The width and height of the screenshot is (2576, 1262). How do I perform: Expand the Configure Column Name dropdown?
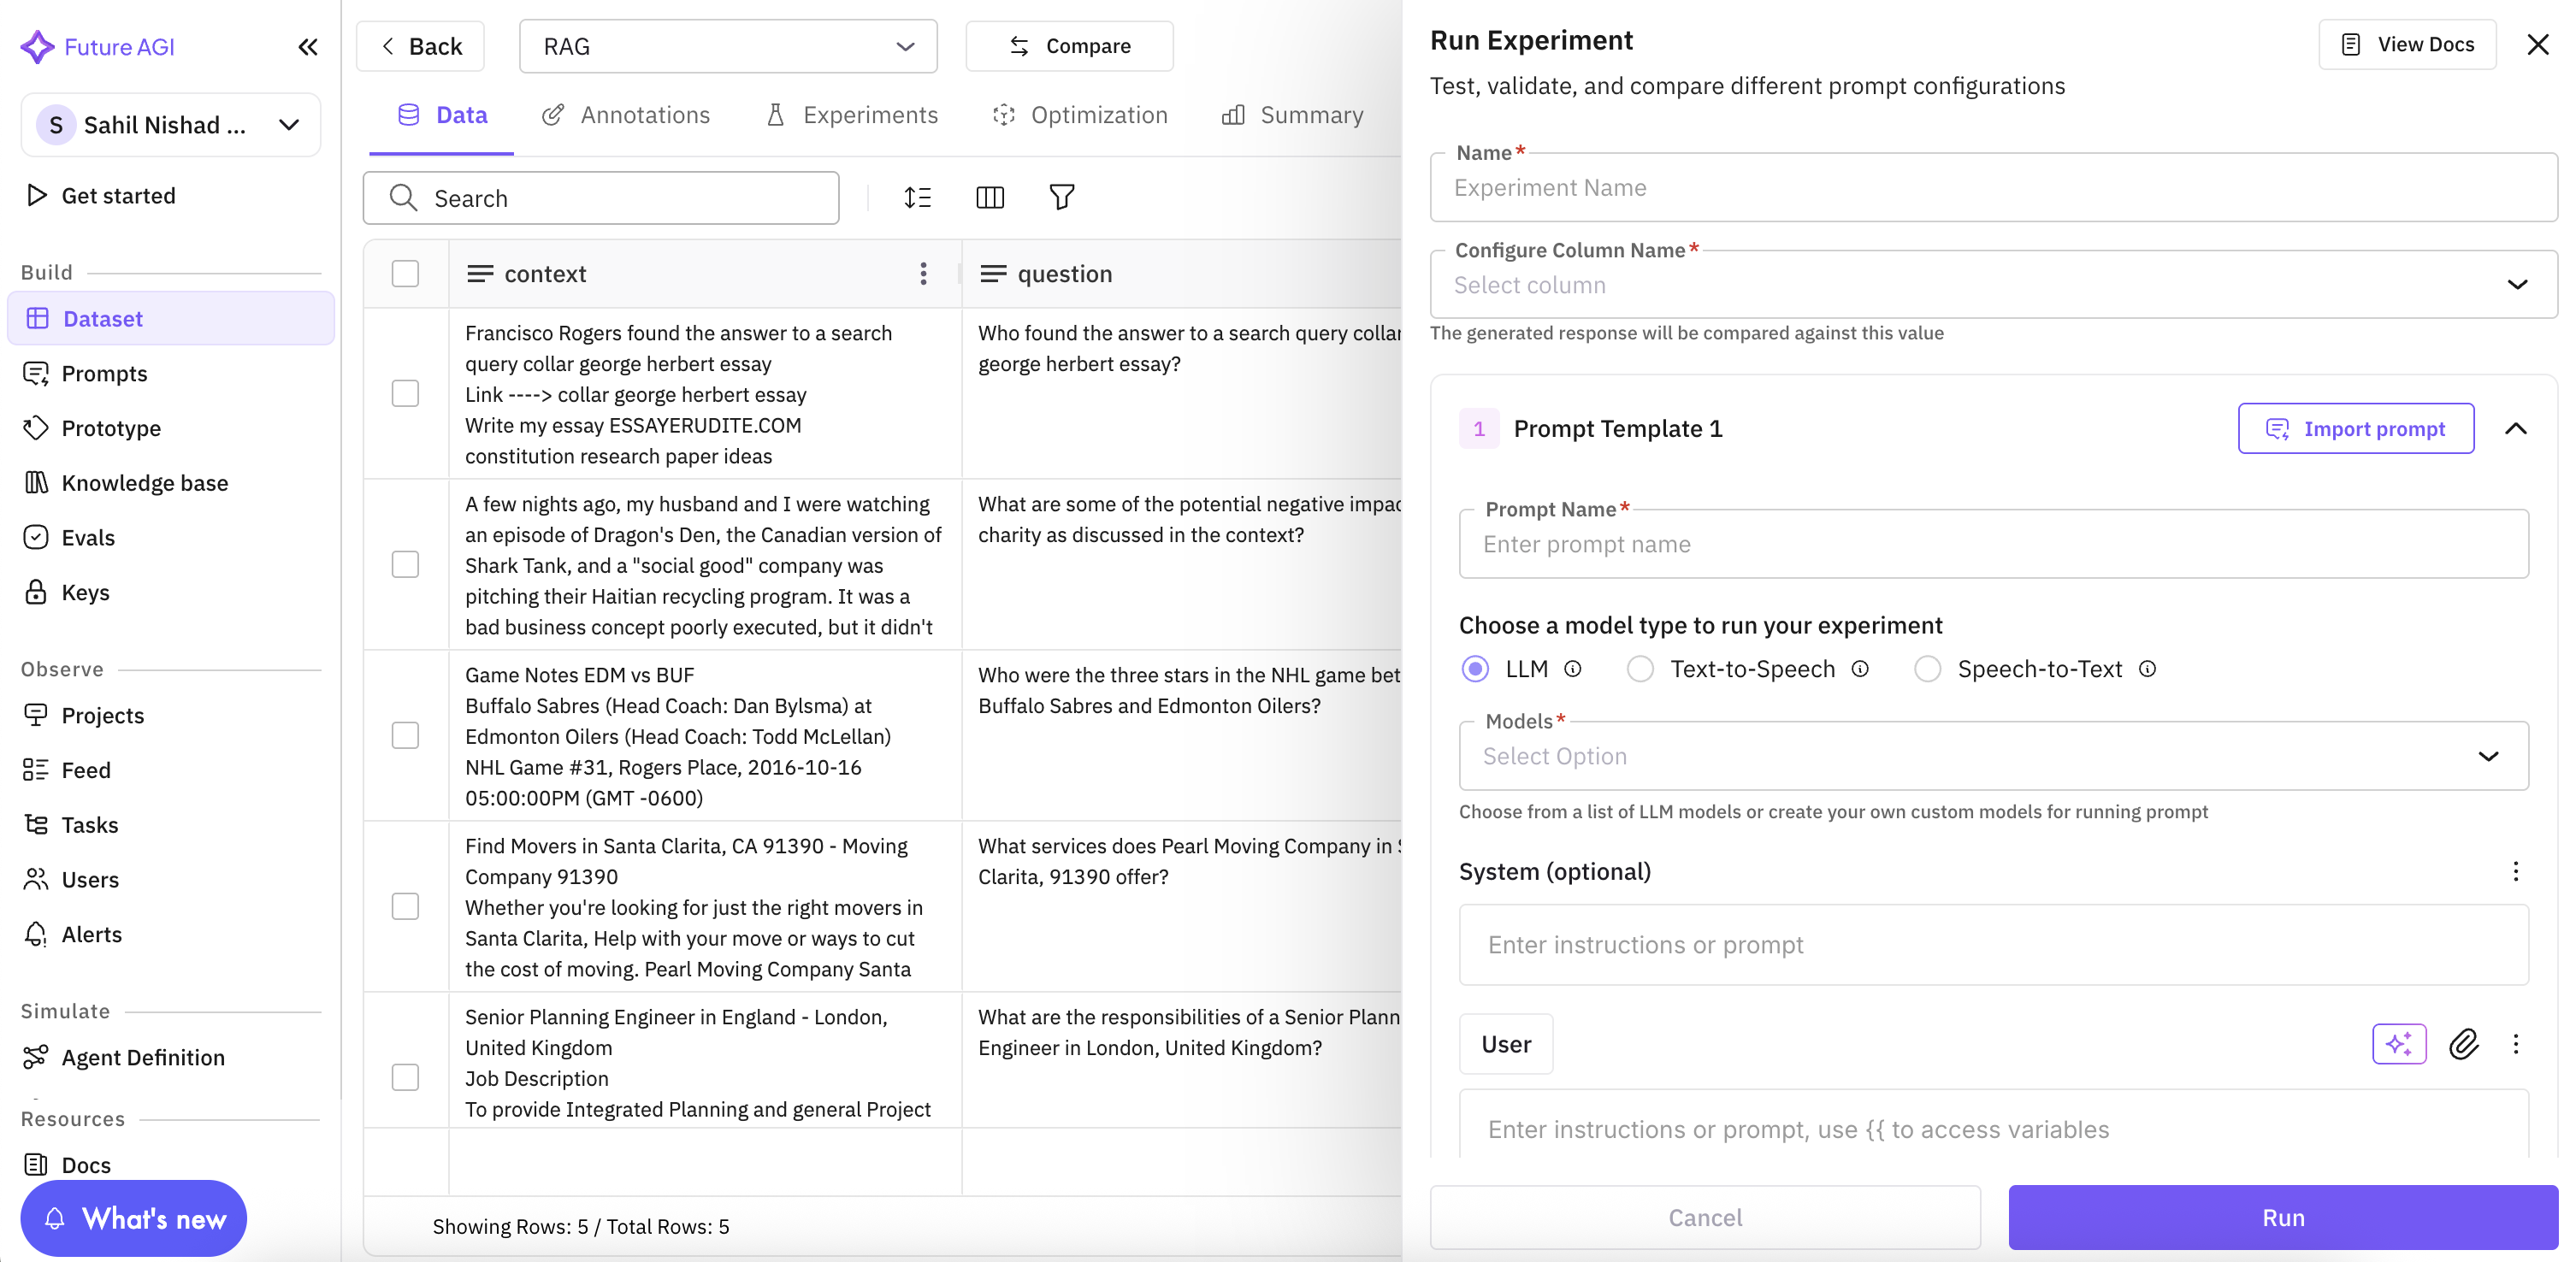coord(1993,285)
